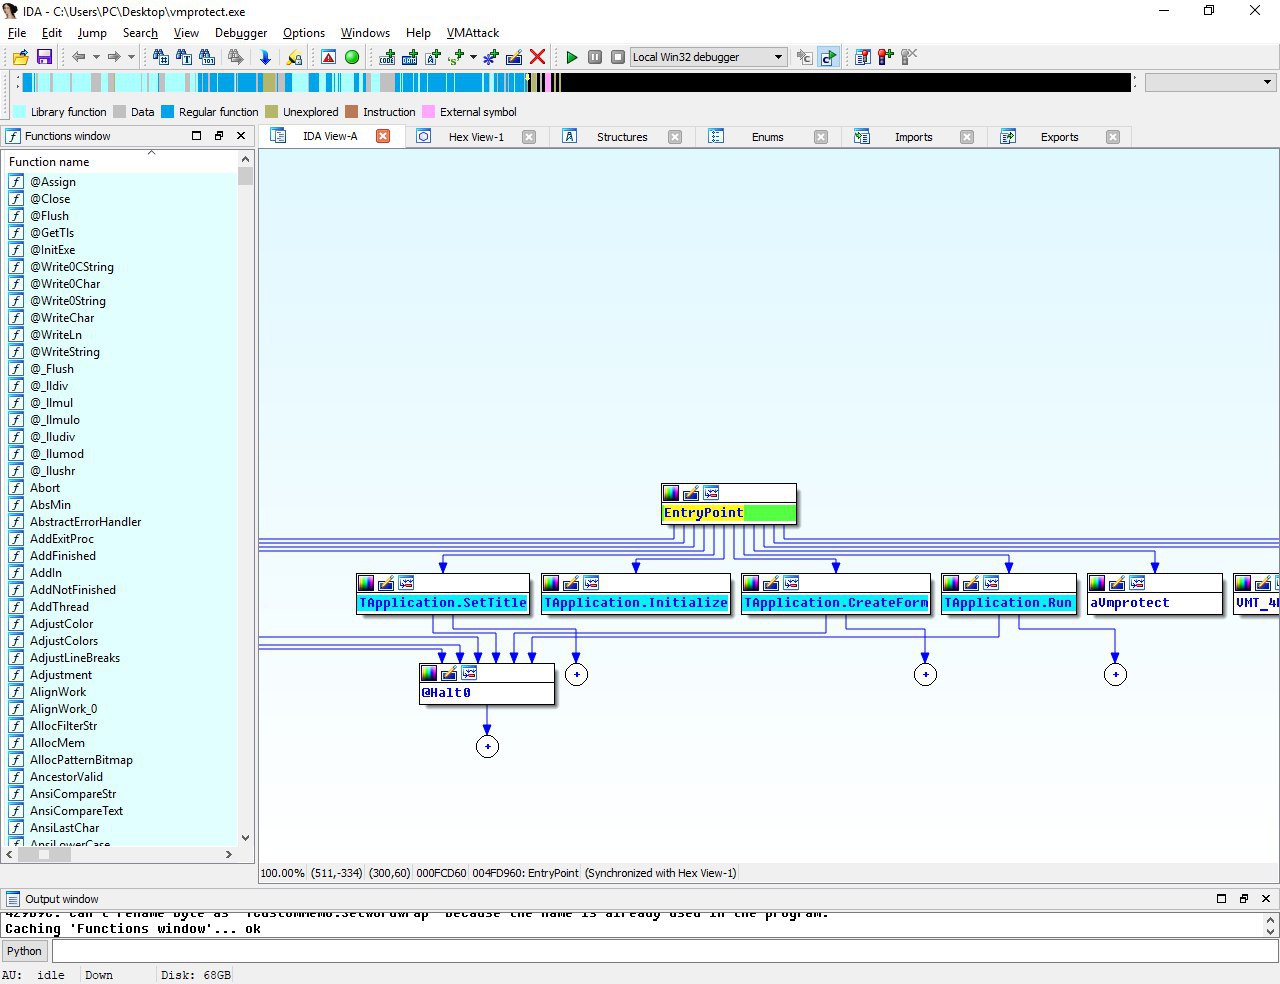Expand the collapsed node under TApplication.Run
Image resolution: width=1280 pixels, height=984 pixels.
coord(1115,674)
